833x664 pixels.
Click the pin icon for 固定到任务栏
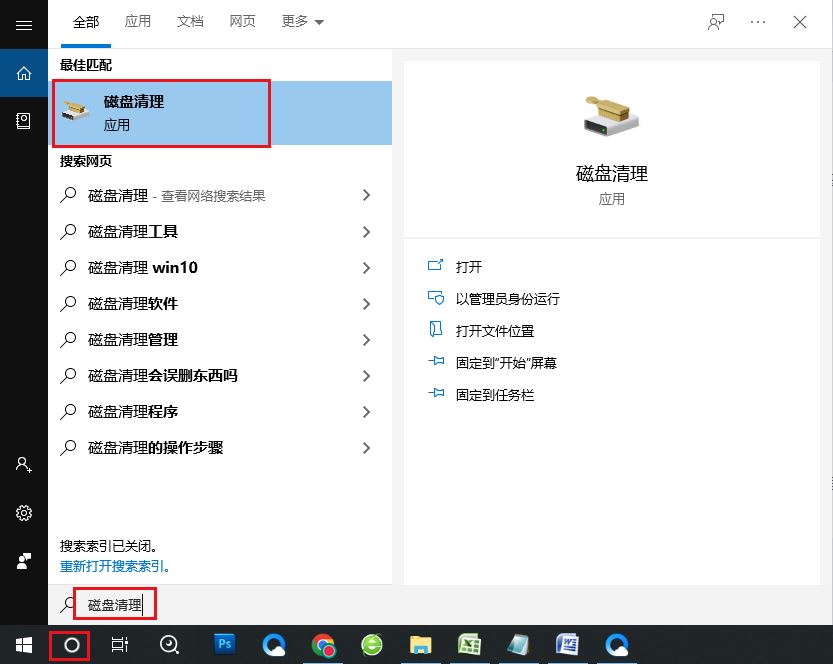[x=436, y=393]
